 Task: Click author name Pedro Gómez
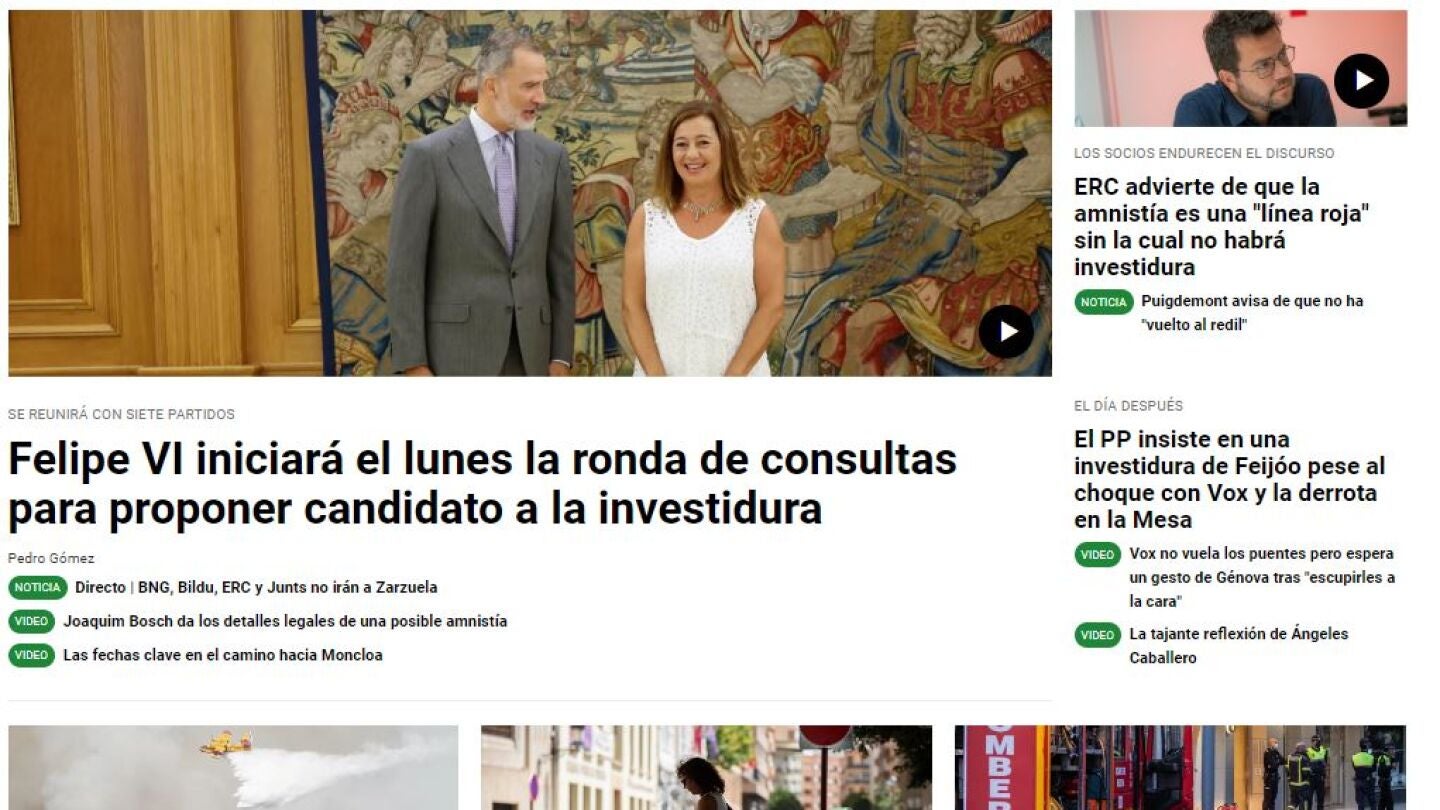pyautogui.click(x=51, y=559)
